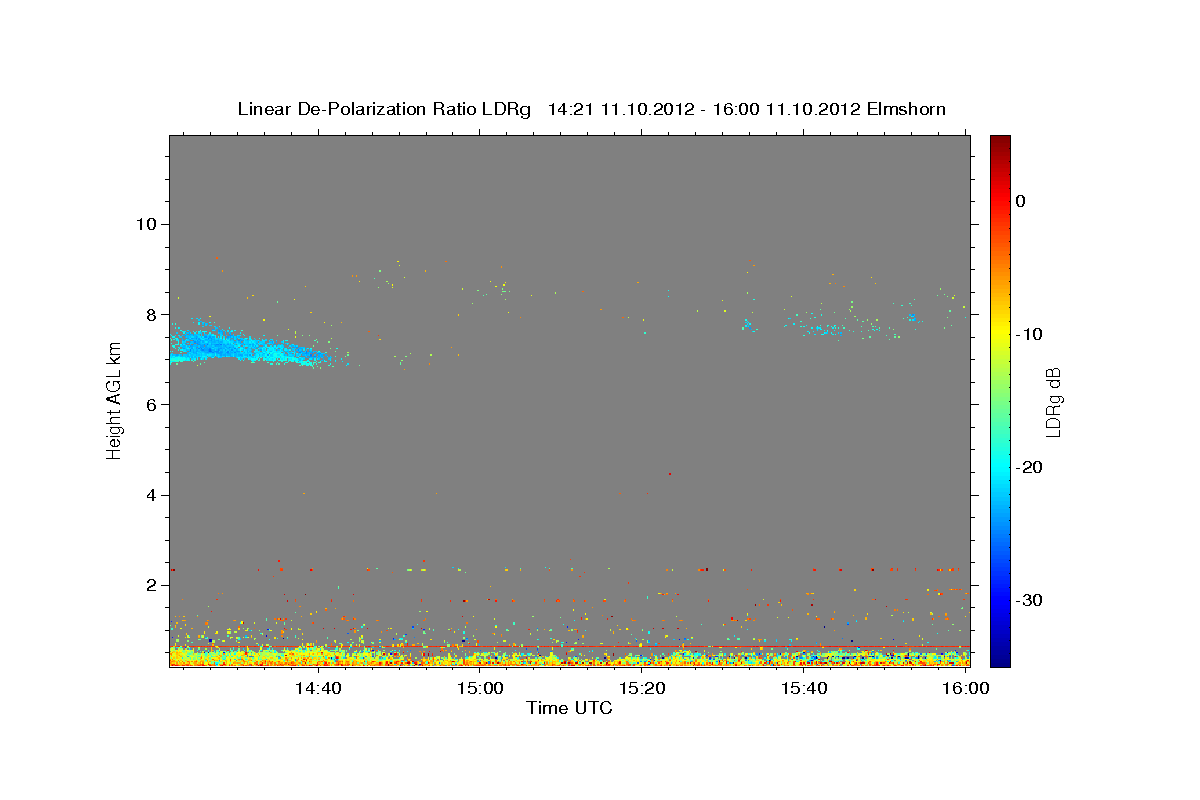The height and width of the screenshot is (800, 1200).
Task: Click the colorbar value 0
Action: 1021,201
